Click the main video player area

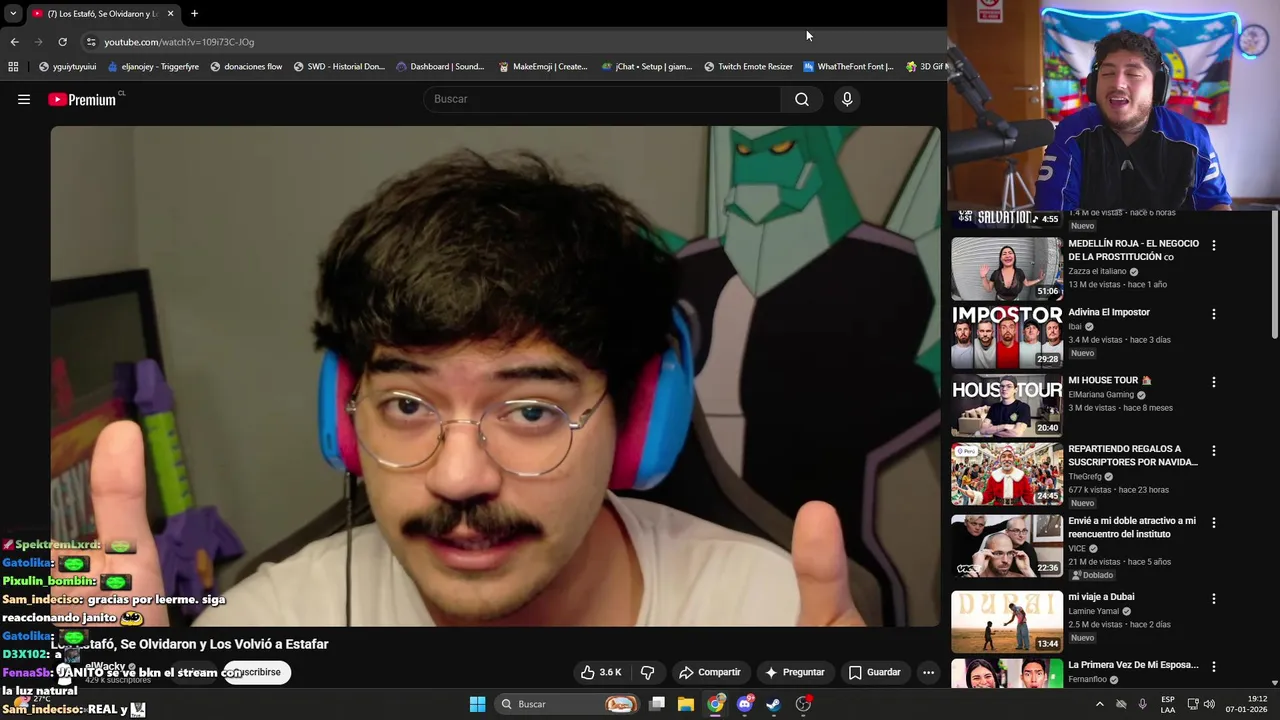click(495, 376)
